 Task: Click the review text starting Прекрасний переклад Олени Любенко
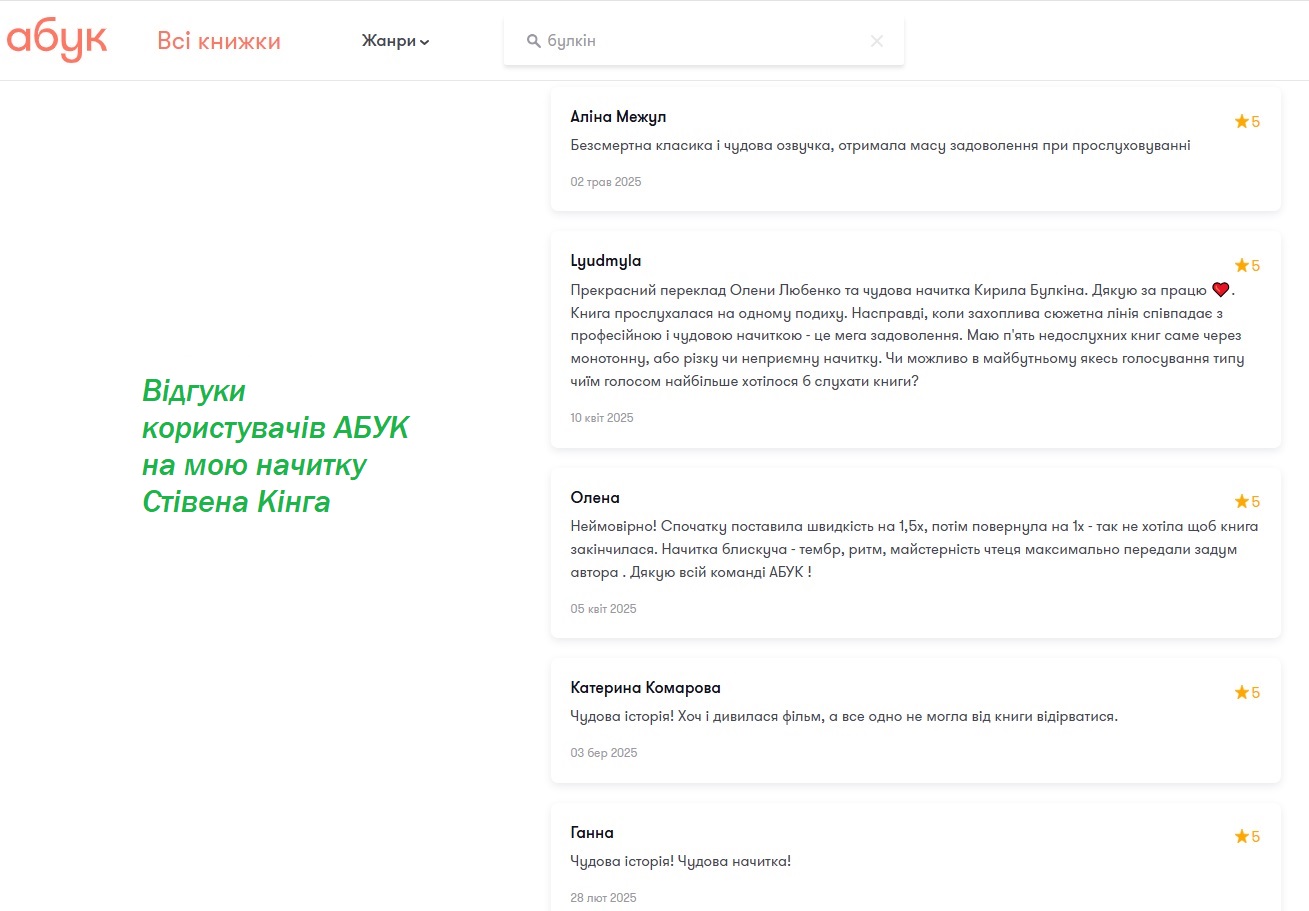point(907,336)
